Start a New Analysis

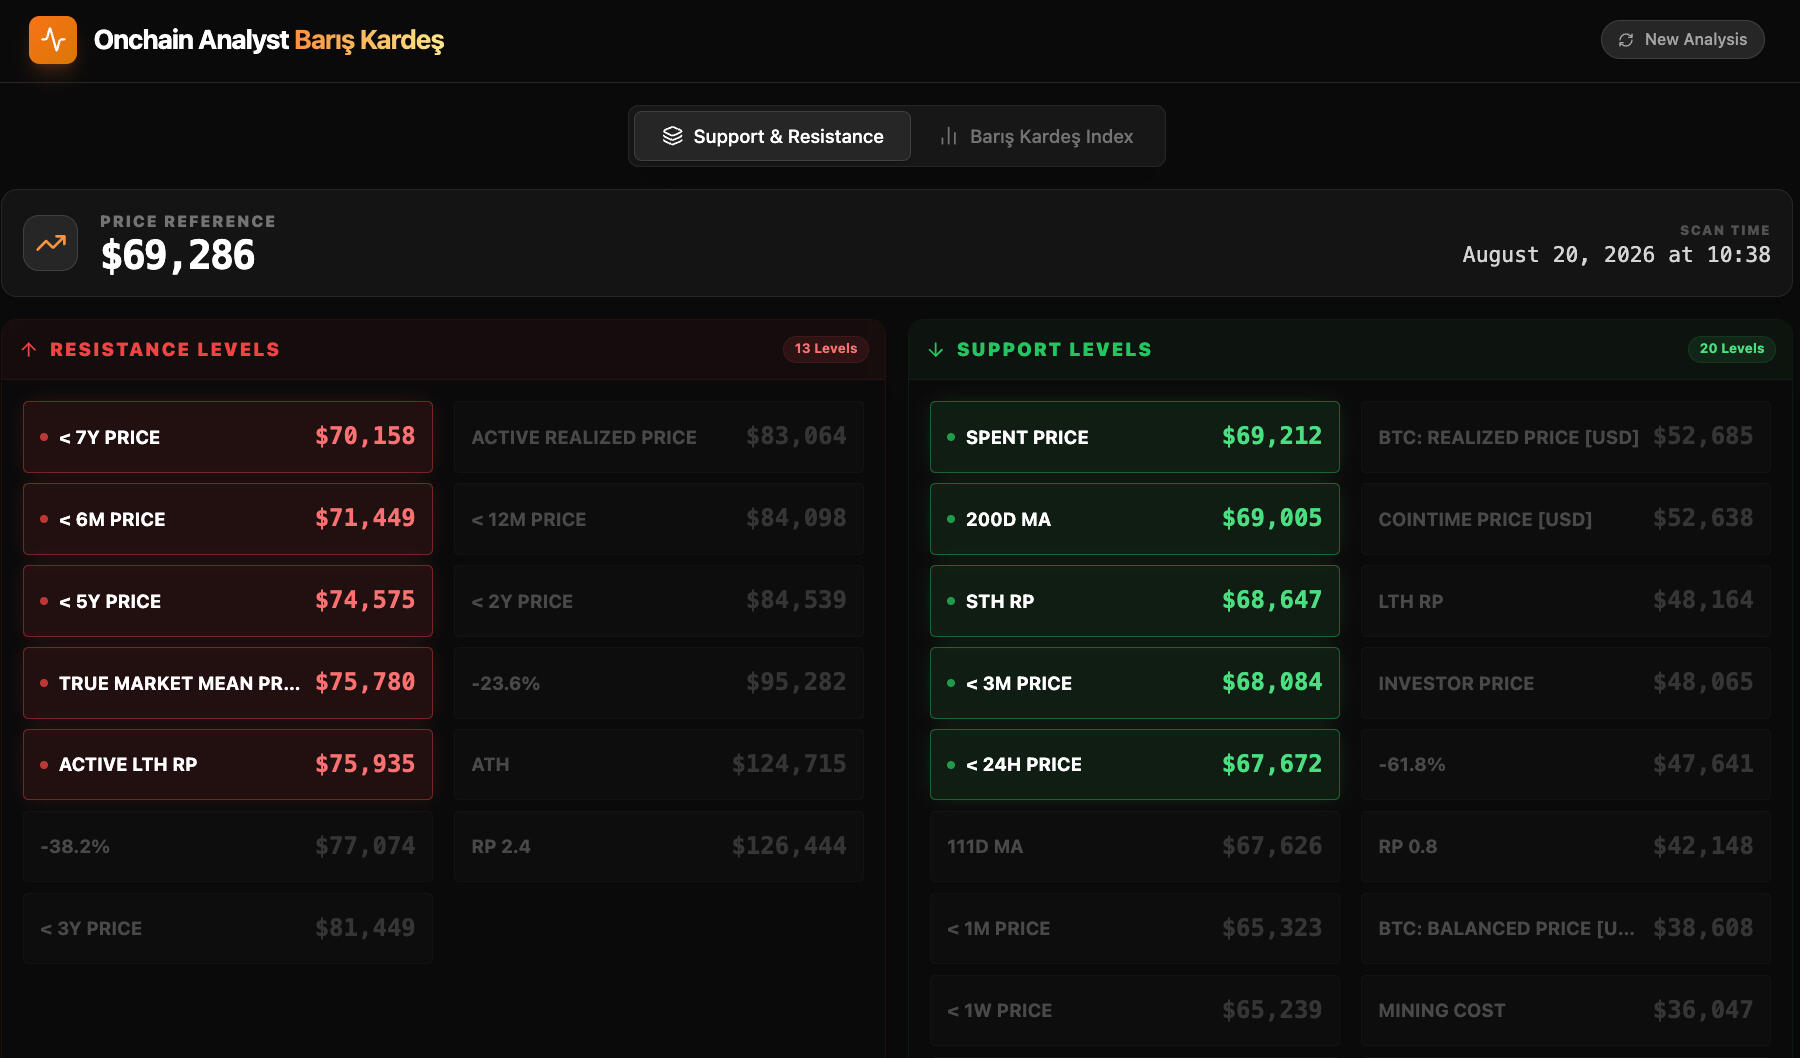1683,40
